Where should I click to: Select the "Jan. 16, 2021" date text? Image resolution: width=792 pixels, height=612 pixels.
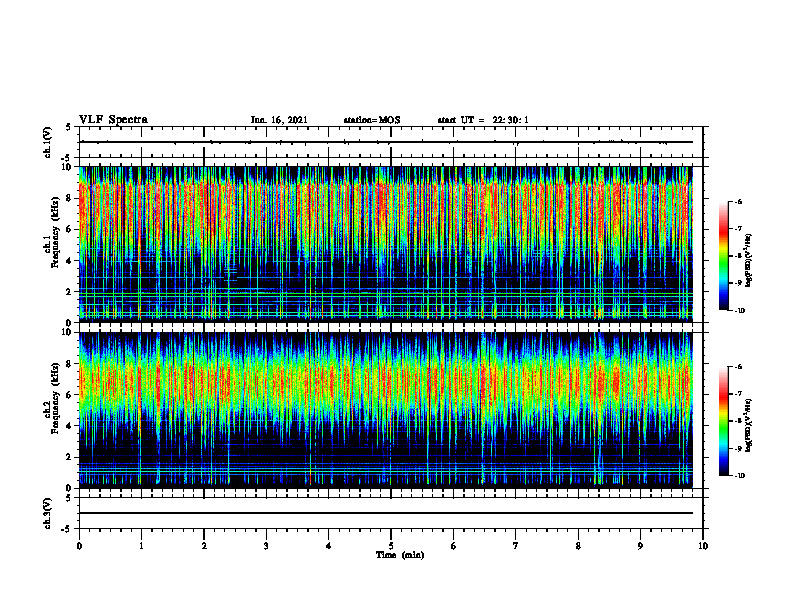[x=279, y=120]
